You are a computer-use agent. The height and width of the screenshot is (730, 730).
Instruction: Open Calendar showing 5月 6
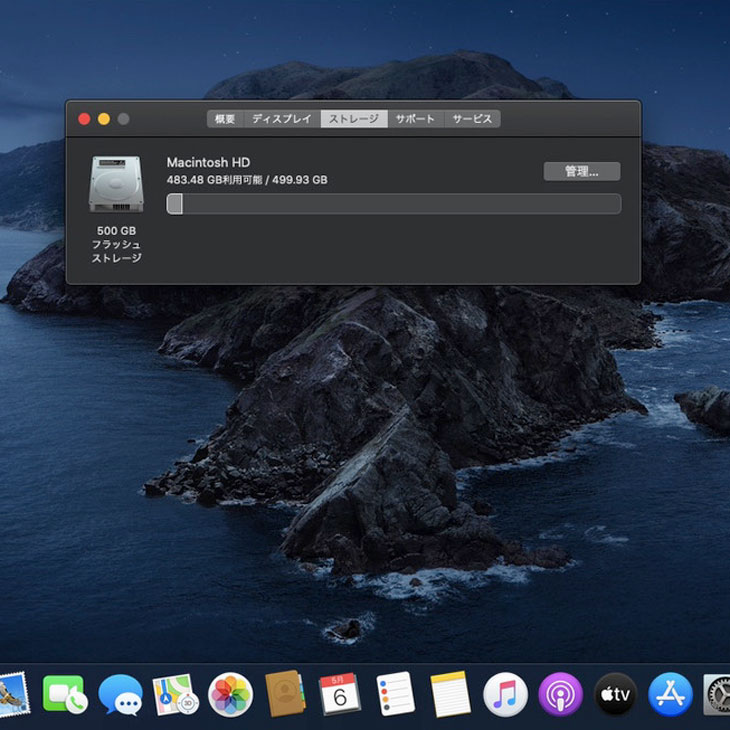[340, 694]
